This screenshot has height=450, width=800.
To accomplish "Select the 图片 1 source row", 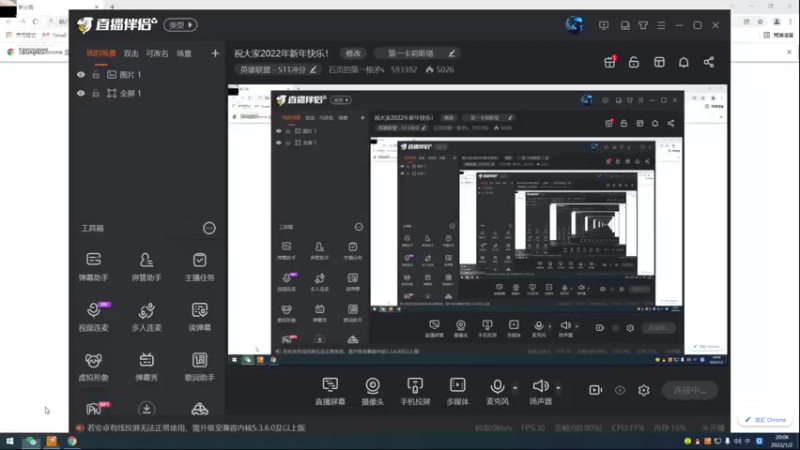I will [147, 74].
